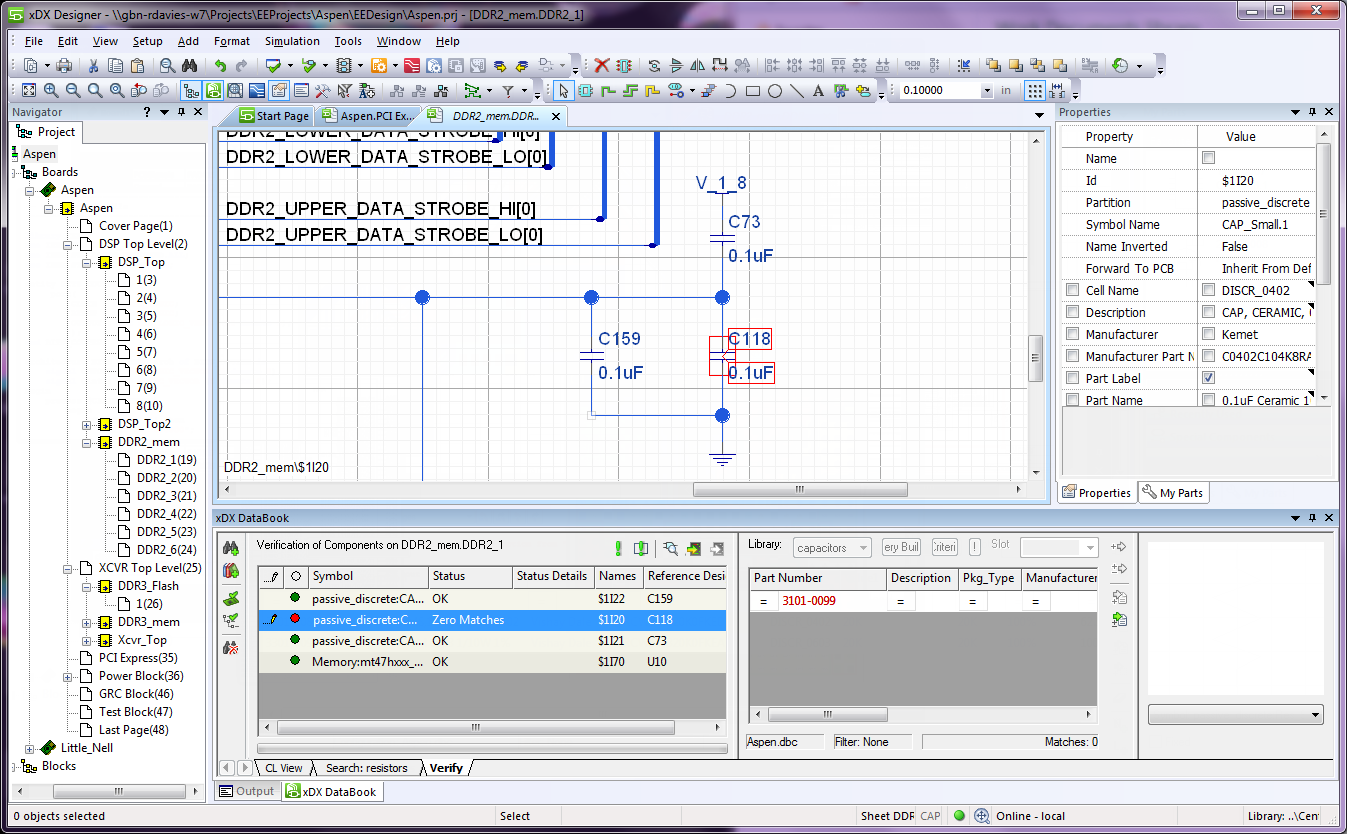Select the Rectangle drawing tool
Image resolution: width=1347 pixels, height=834 pixels.
[753, 91]
